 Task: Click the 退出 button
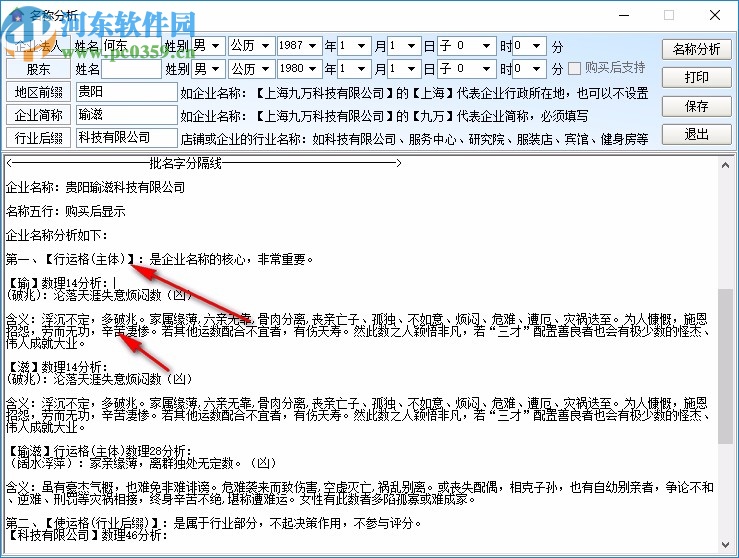coord(696,135)
